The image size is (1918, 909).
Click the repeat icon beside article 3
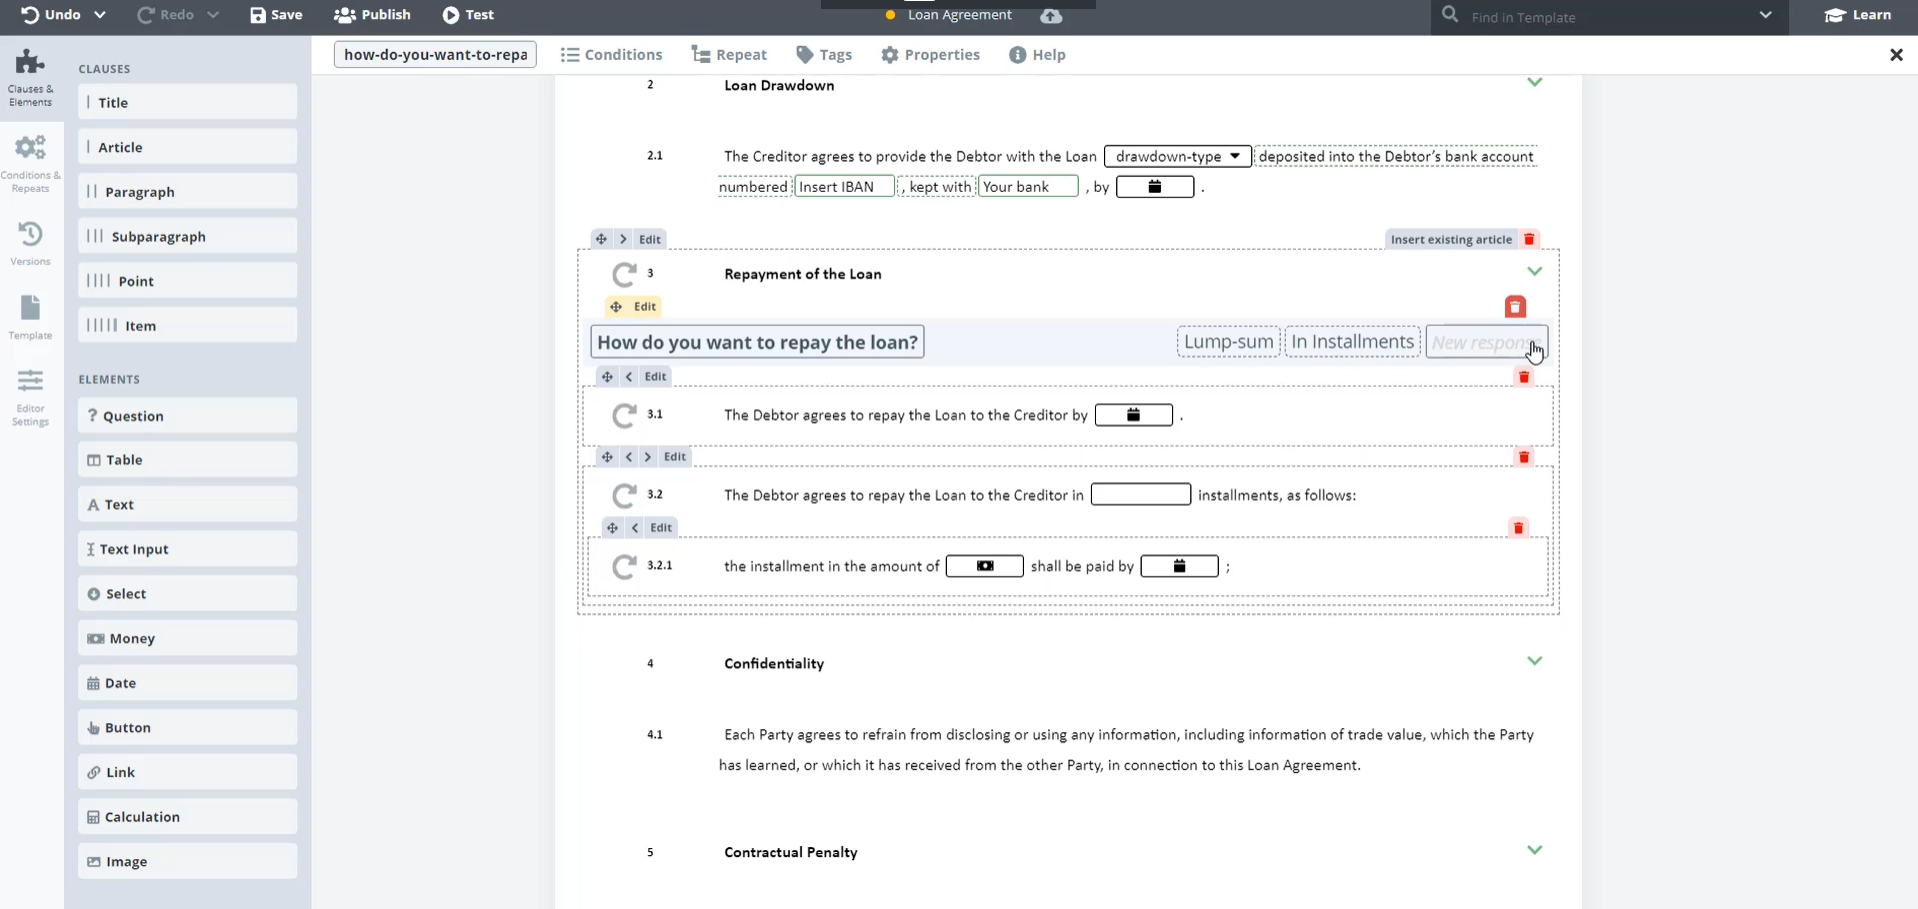click(624, 274)
